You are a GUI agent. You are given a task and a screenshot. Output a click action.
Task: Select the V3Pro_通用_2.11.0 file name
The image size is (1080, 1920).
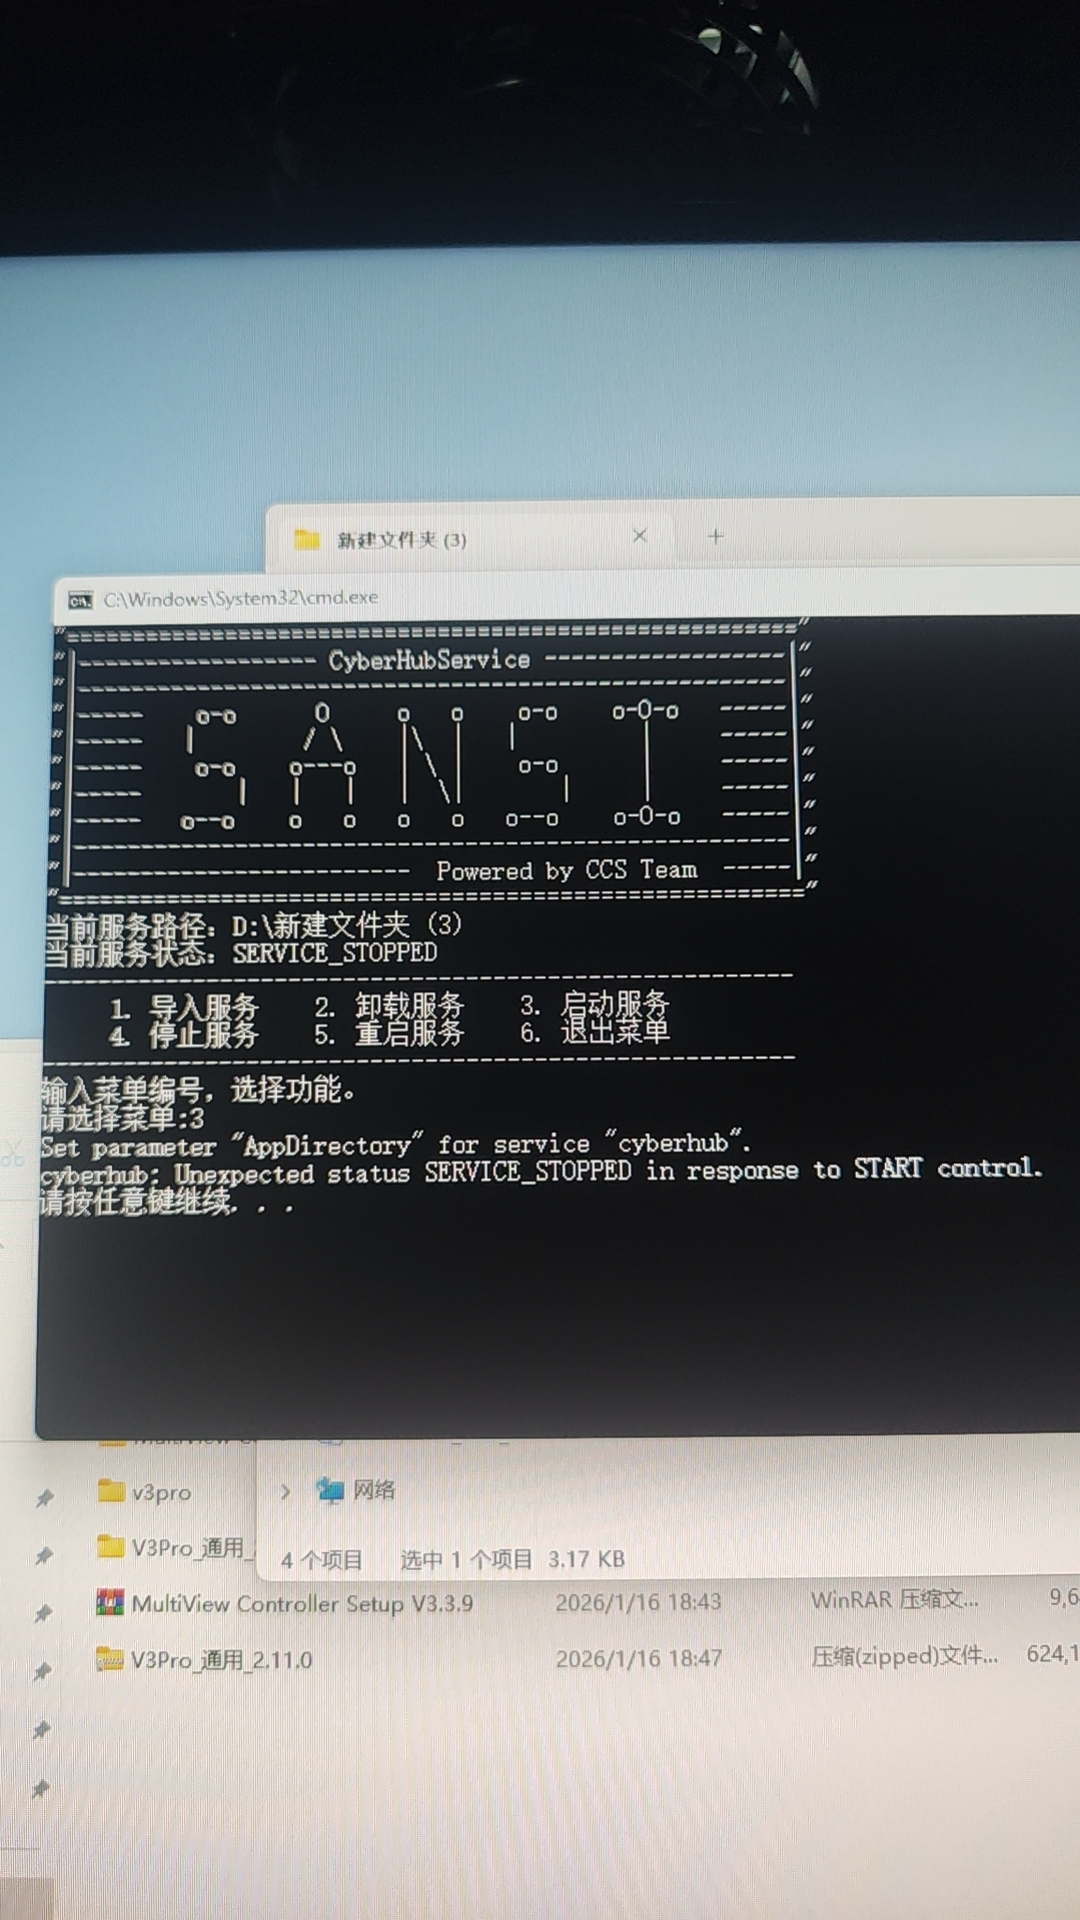221,1660
